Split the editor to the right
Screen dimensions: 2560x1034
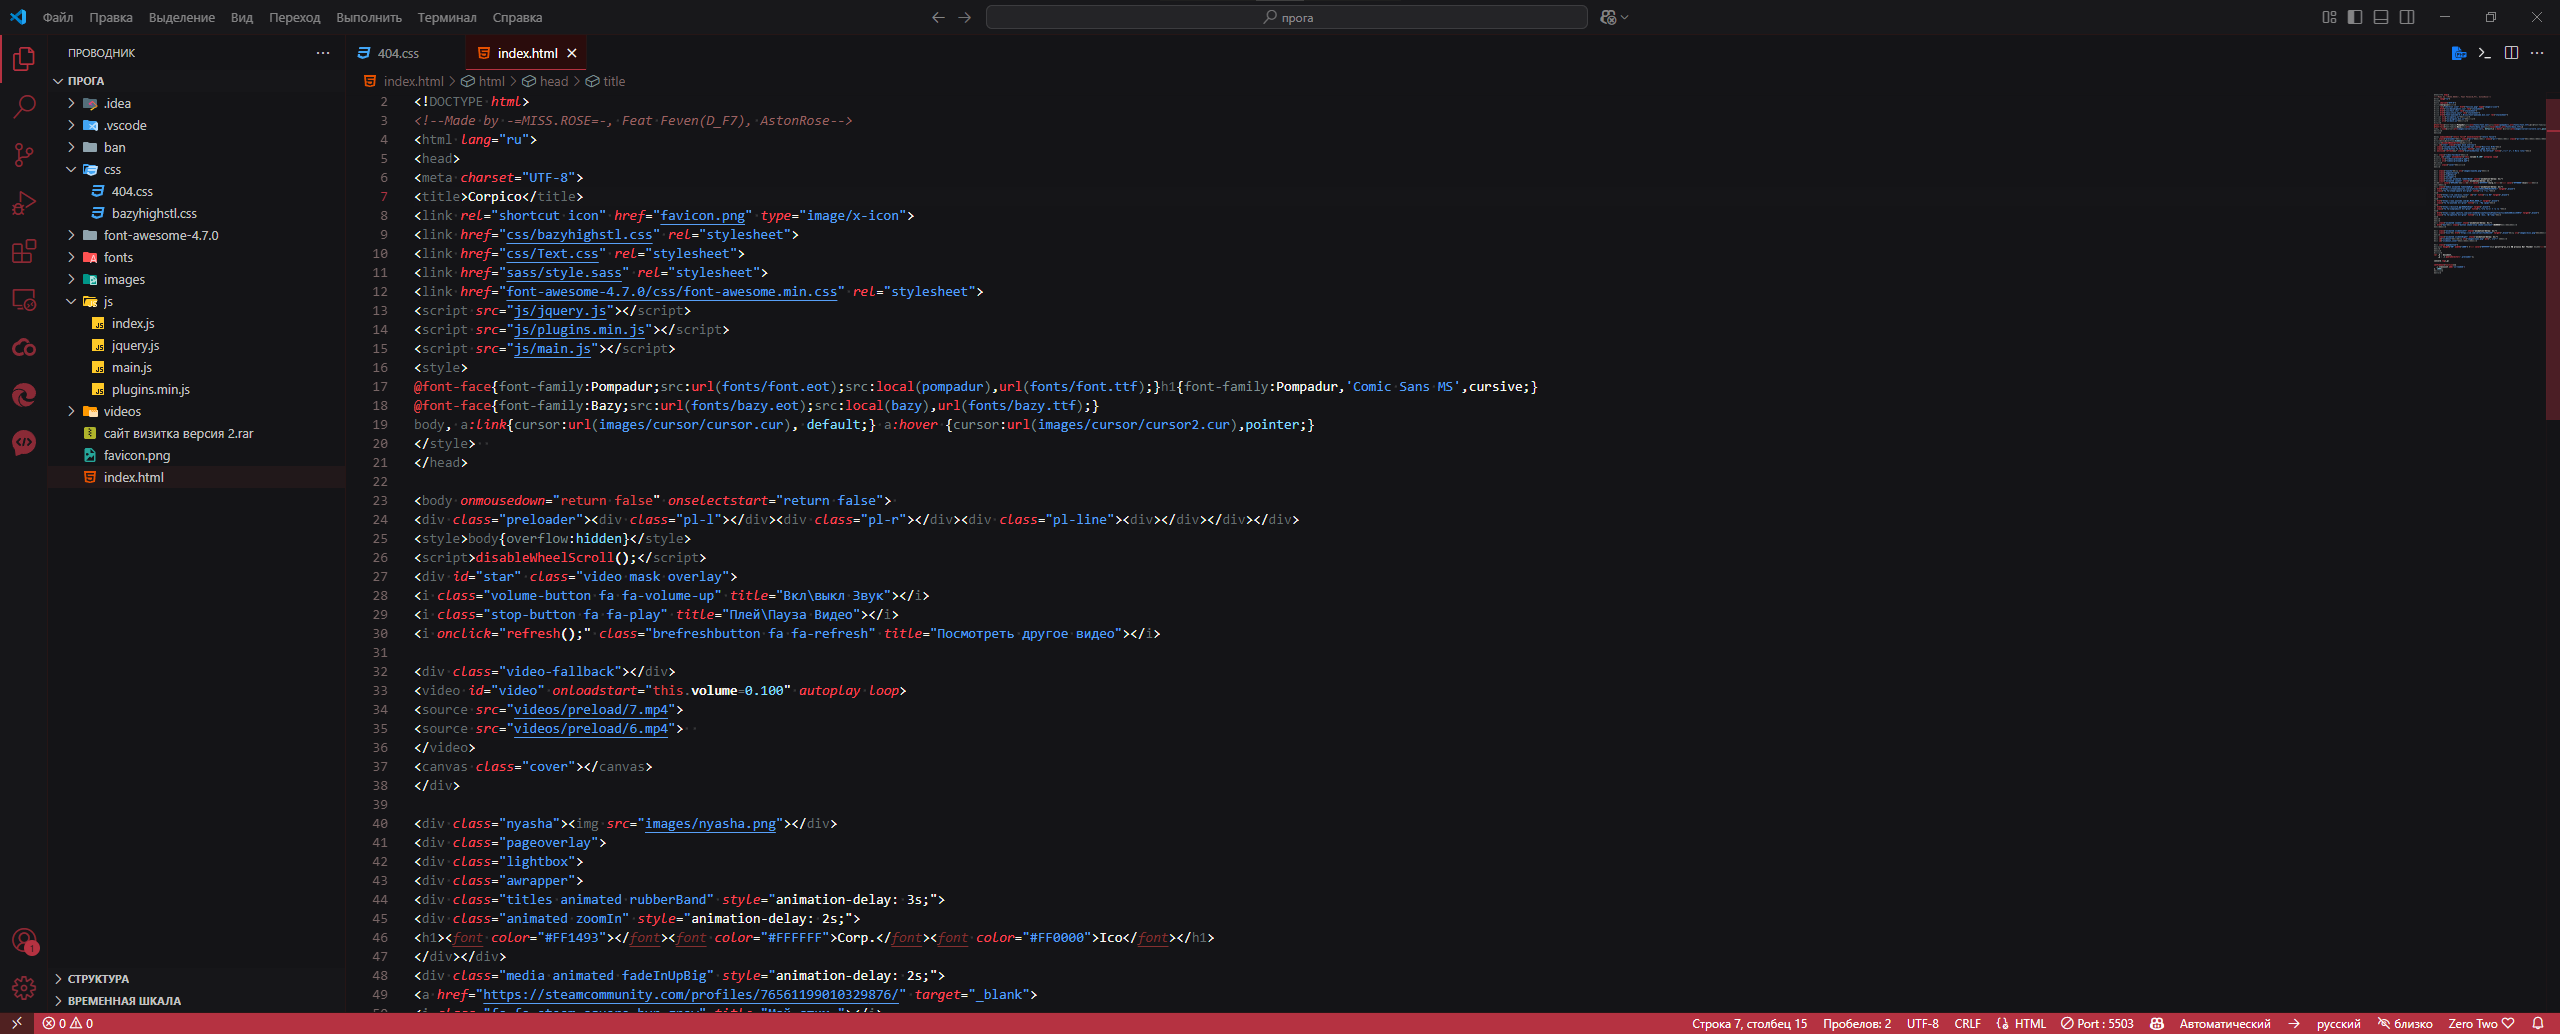(x=2511, y=53)
